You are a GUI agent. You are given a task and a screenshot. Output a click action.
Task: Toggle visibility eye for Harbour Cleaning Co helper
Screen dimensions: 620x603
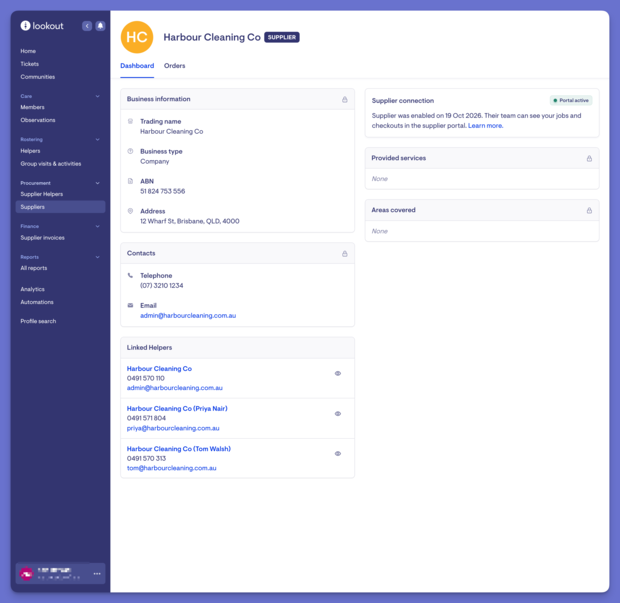(338, 373)
